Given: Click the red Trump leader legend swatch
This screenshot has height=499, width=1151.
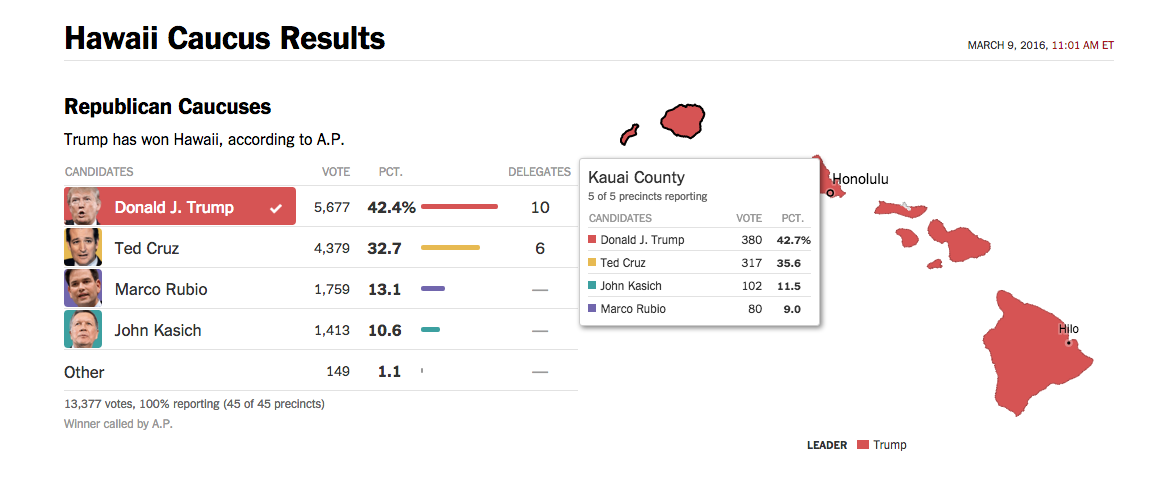Looking at the screenshot, I should pyautogui.click(x=863, y=445).
